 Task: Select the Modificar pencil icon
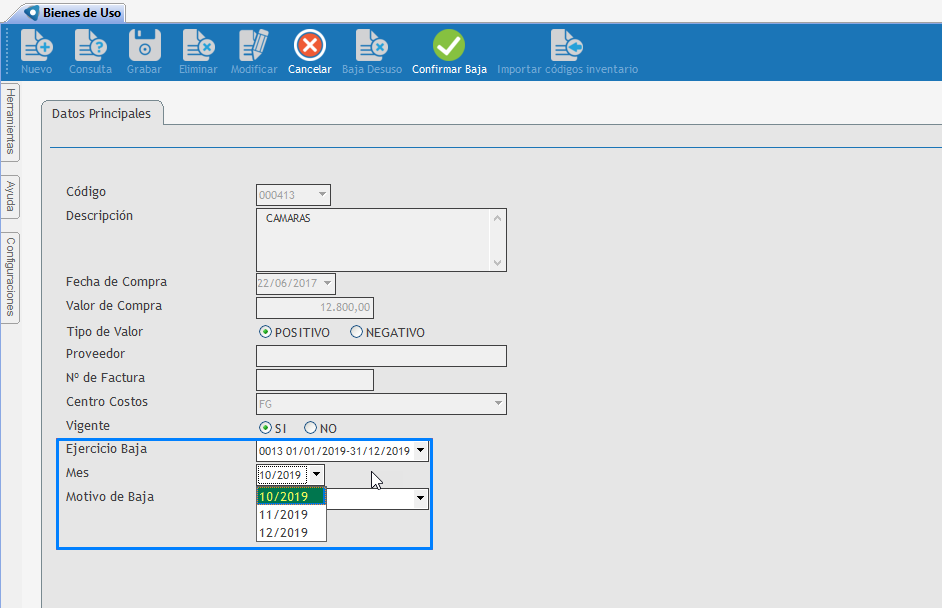(253, 46)
